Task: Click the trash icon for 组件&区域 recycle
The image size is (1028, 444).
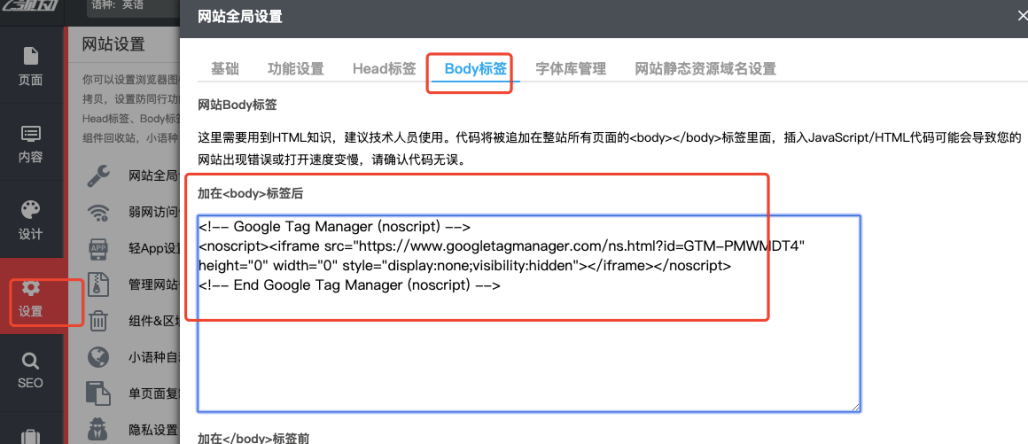Action: click(99, 320)
